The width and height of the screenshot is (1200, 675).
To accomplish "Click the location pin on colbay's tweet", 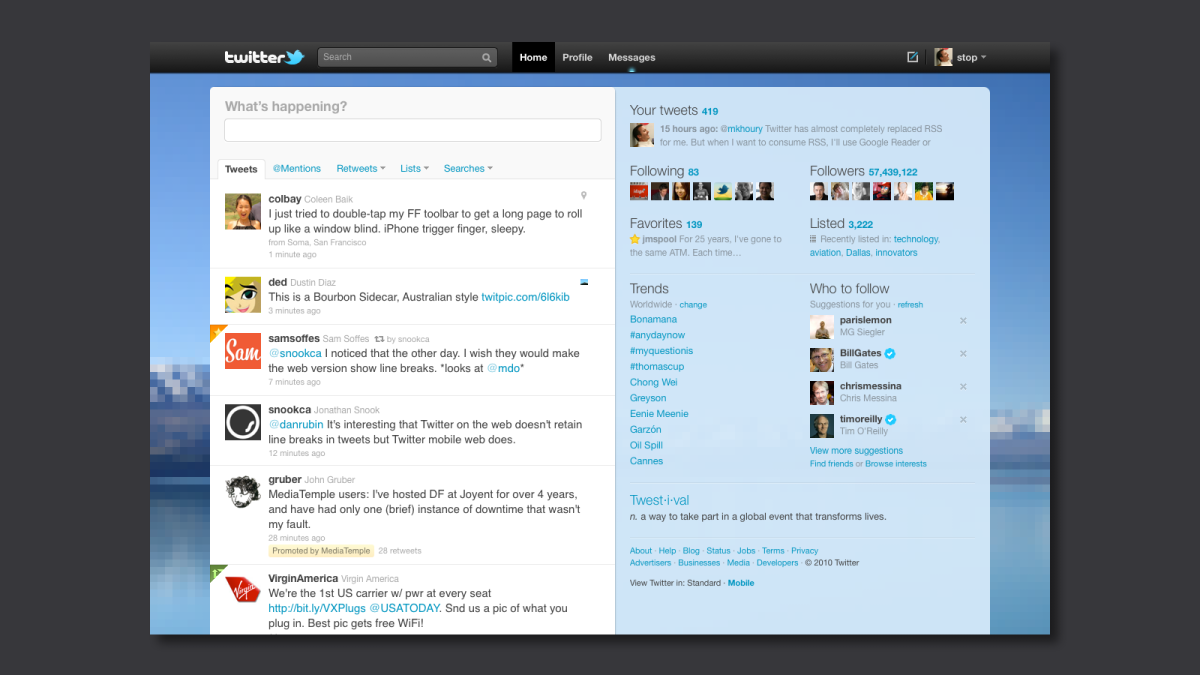I will (x=584, y=195).
